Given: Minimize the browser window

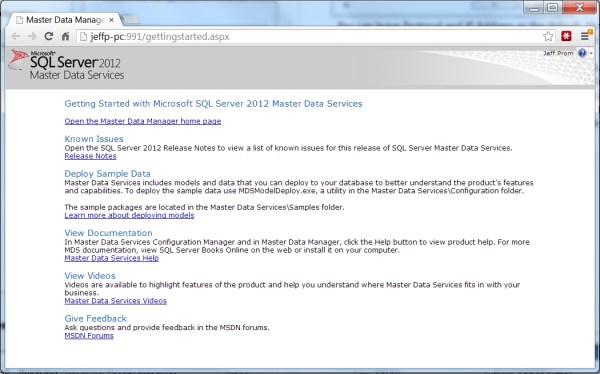Looking at the screenshot, I should click(534, 7).
